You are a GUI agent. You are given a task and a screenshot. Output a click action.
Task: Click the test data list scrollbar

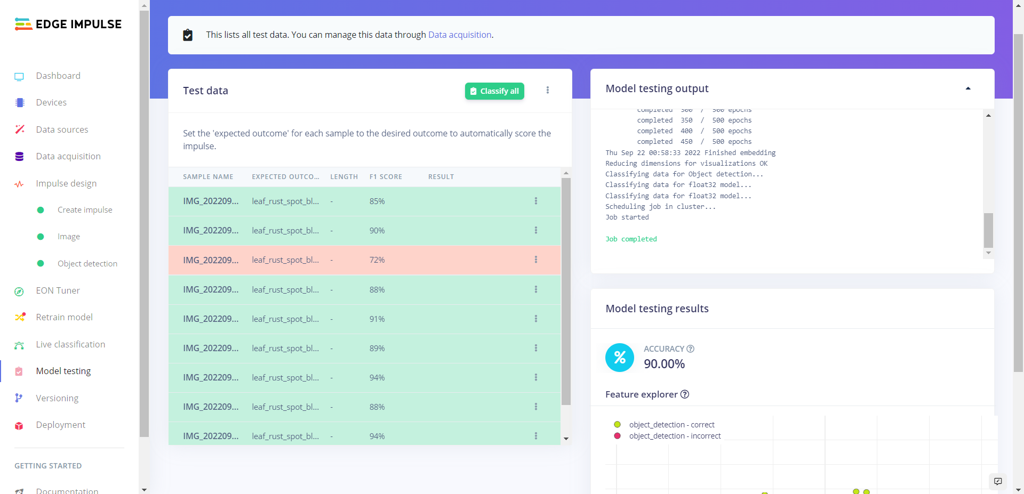pos(566,290)
